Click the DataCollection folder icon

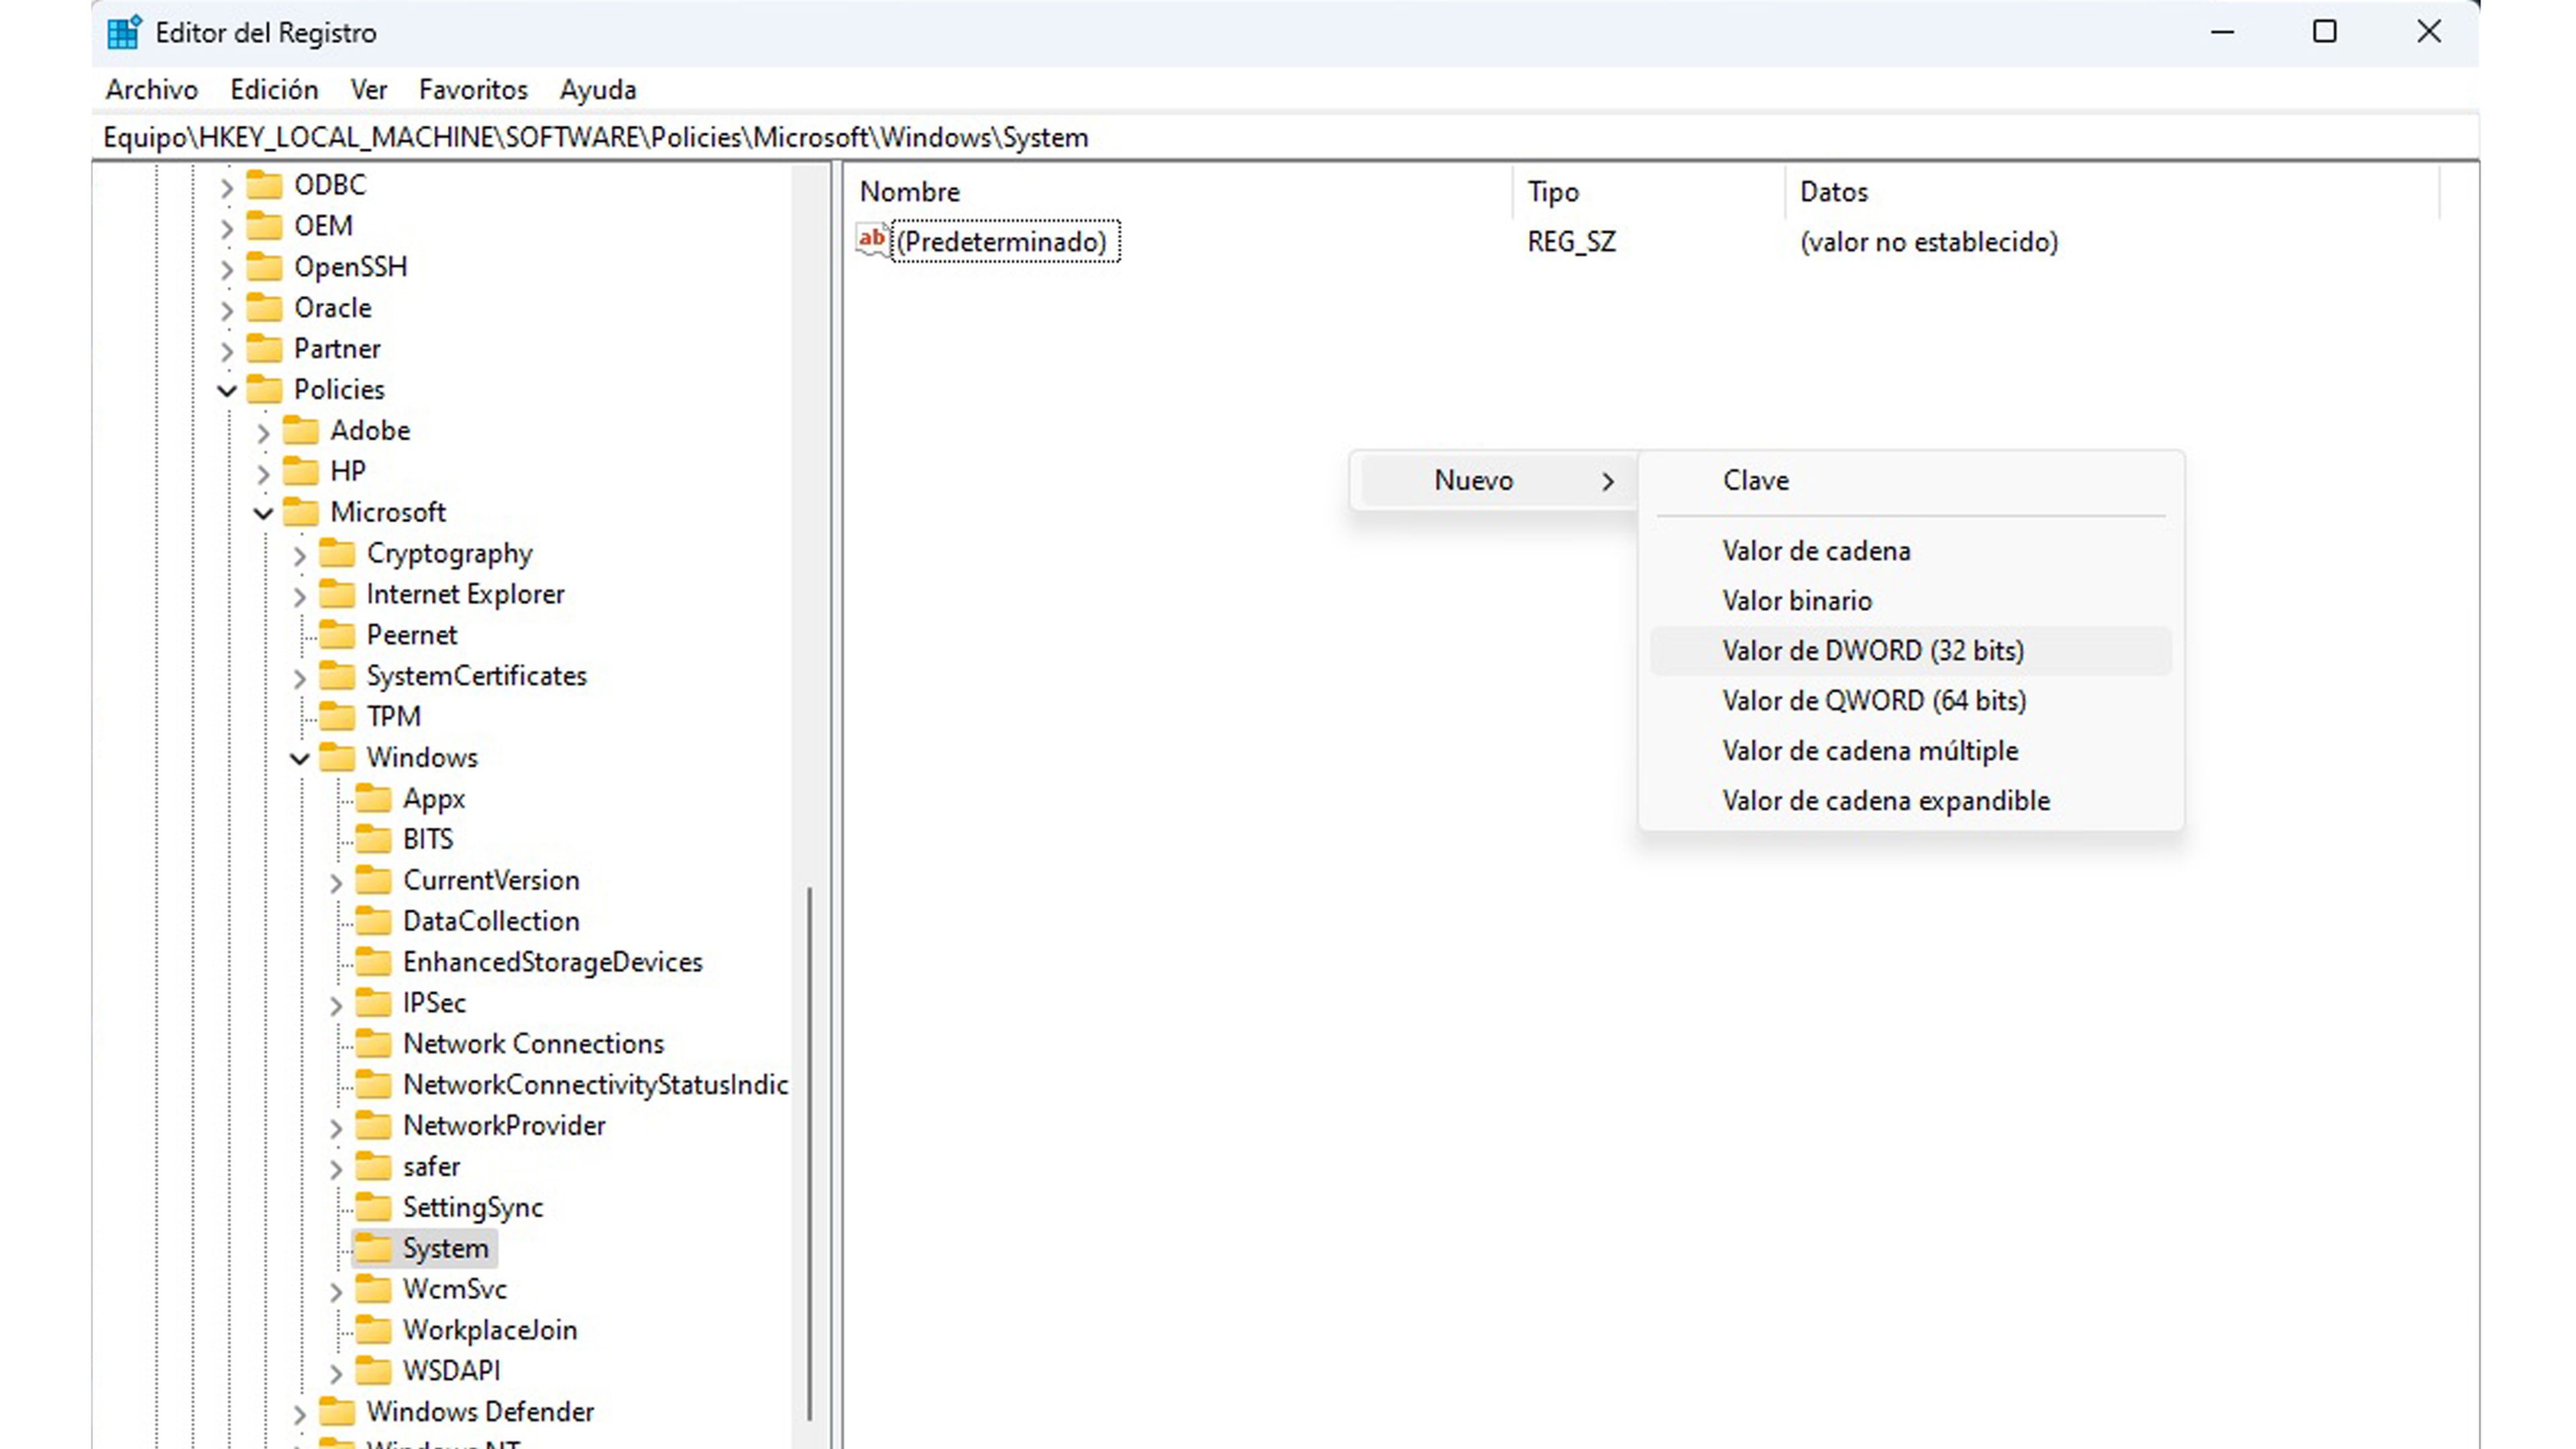tap(374, 921)
